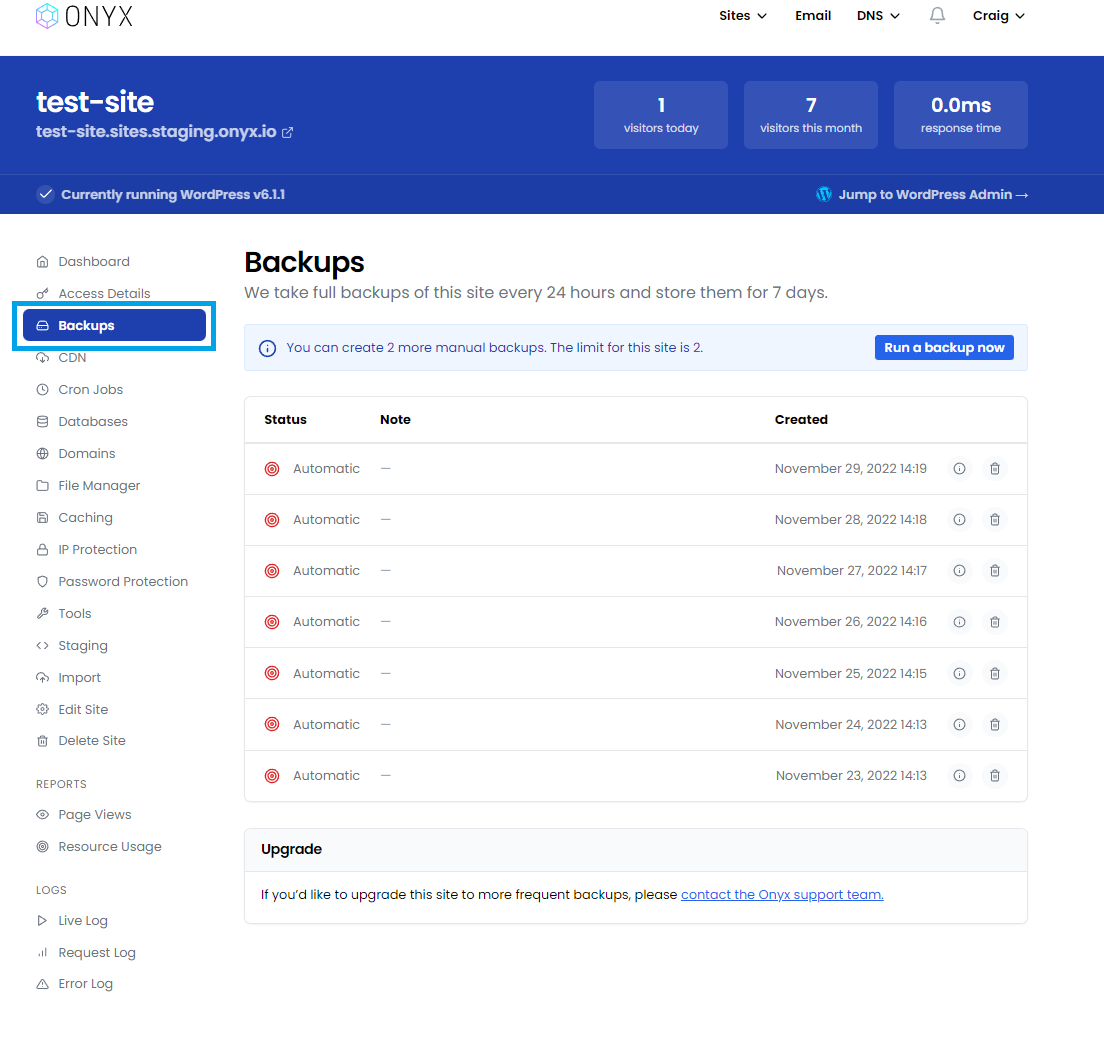Click the info icon in manual backups notice
This screenshot has height=1041, width=1104.
click(x=268, y=348)
